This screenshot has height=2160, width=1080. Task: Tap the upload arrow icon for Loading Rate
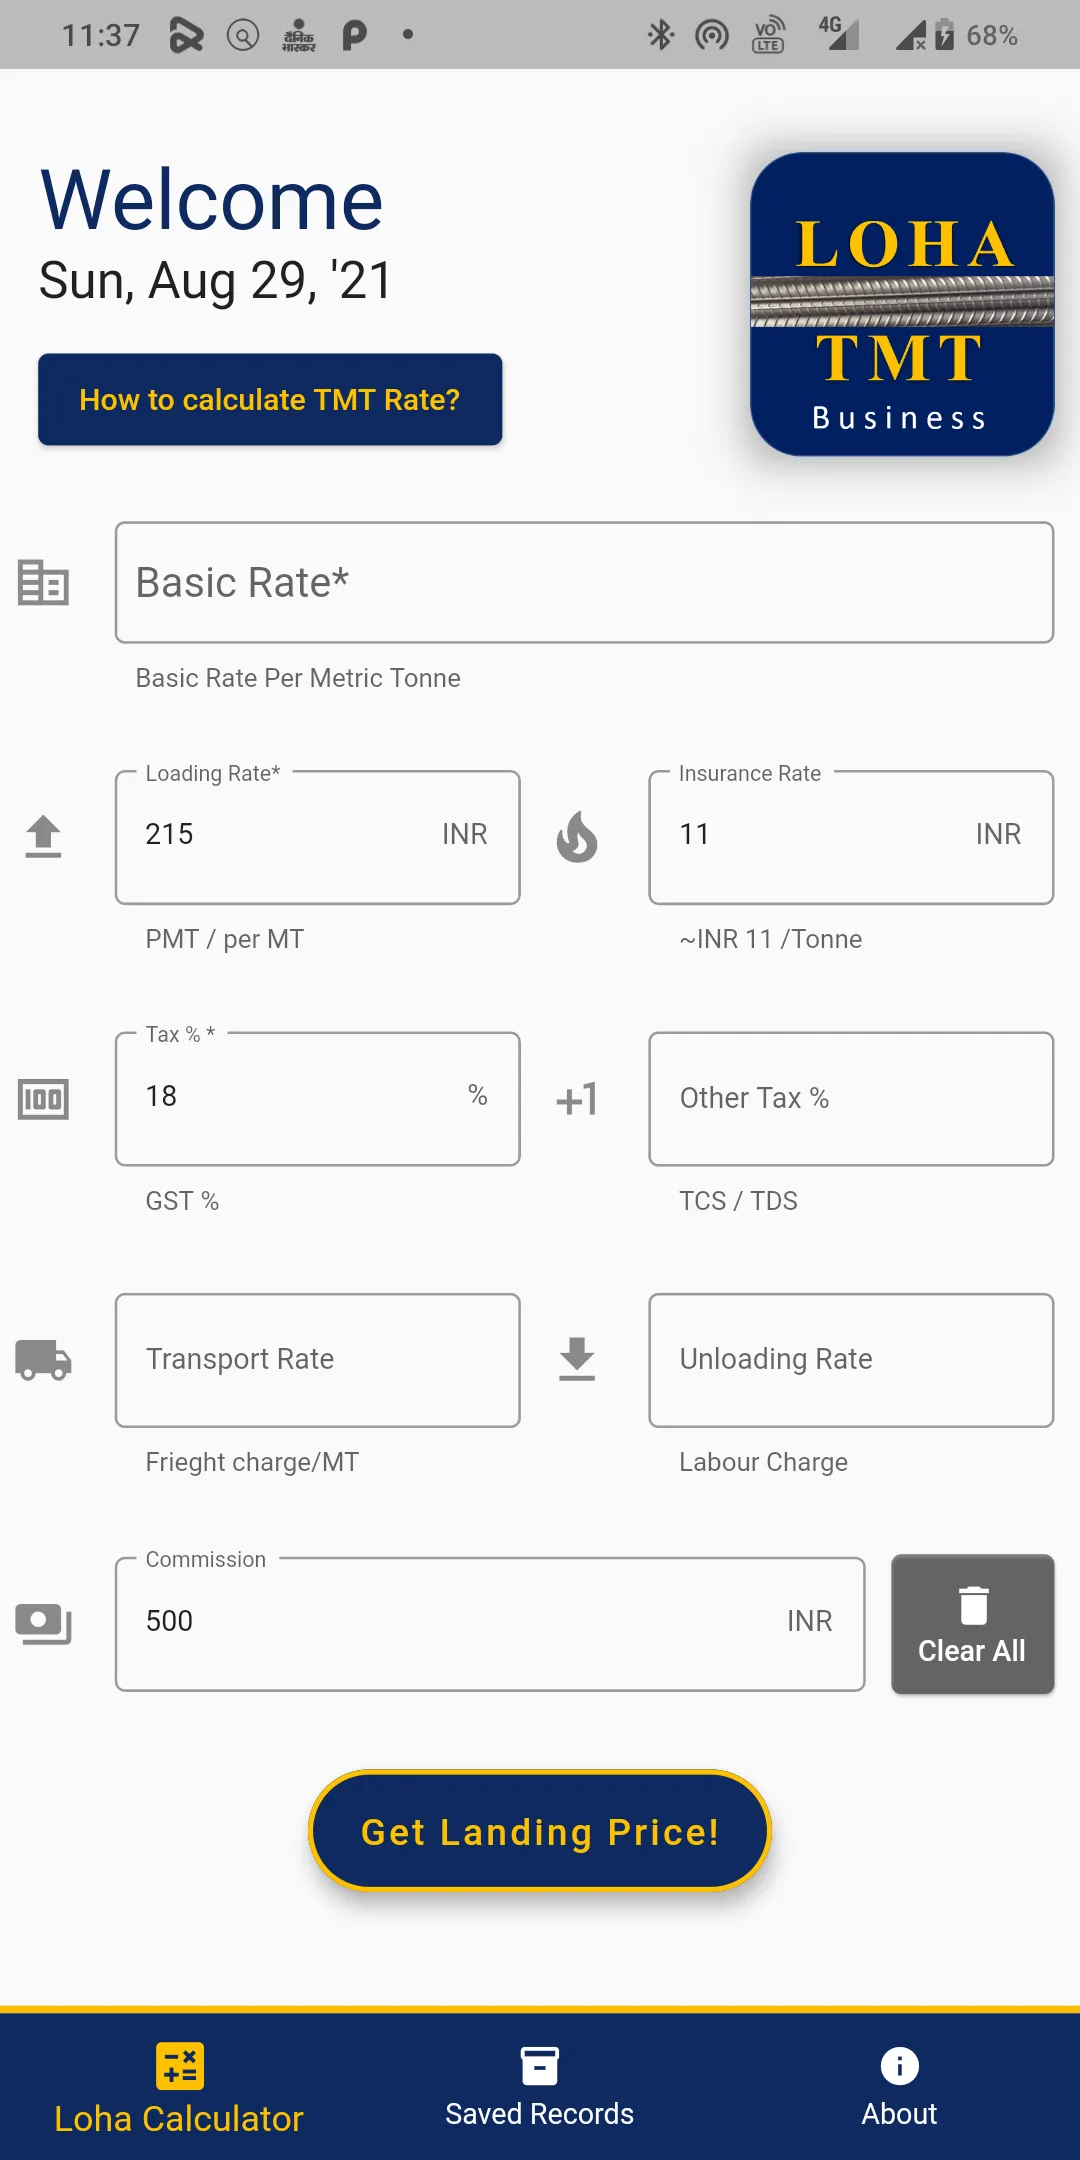click(x=43, y=837)
